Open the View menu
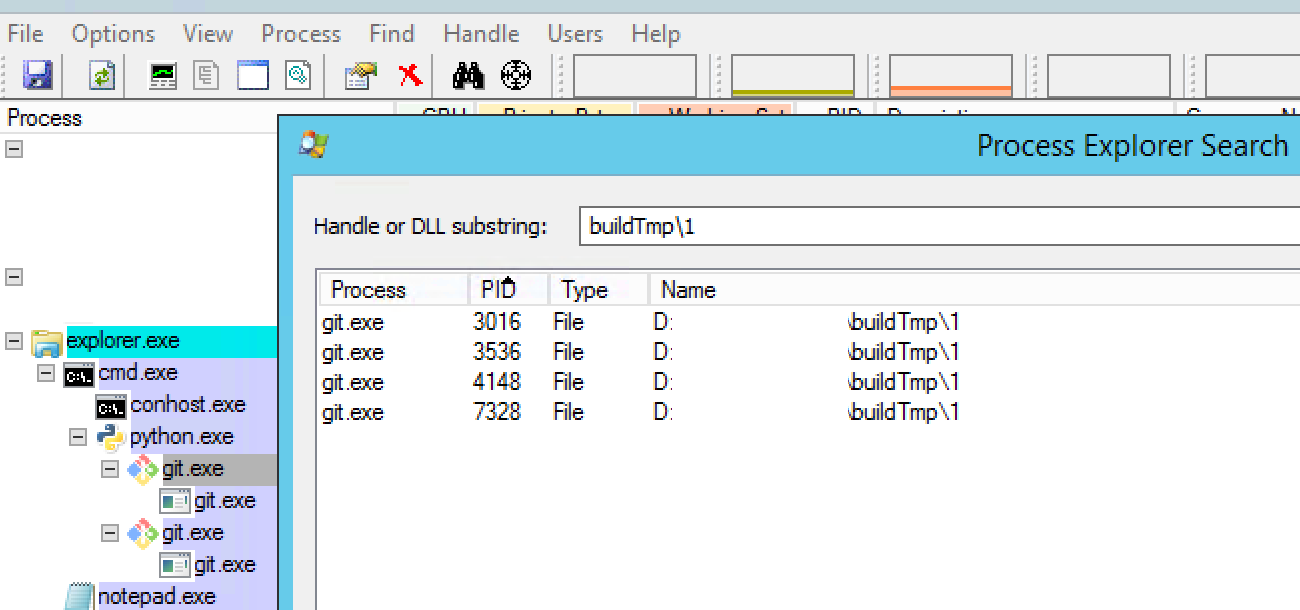Image resolution: width=1300 pixels, height=610 pixels. coord(208,34)
